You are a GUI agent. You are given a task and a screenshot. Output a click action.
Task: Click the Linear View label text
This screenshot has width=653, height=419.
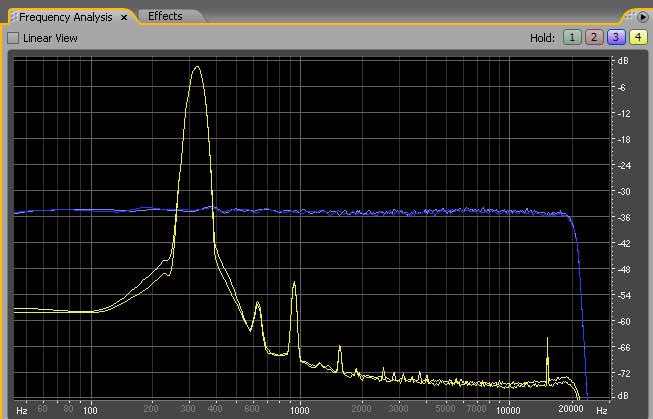[x=50, y=38]
